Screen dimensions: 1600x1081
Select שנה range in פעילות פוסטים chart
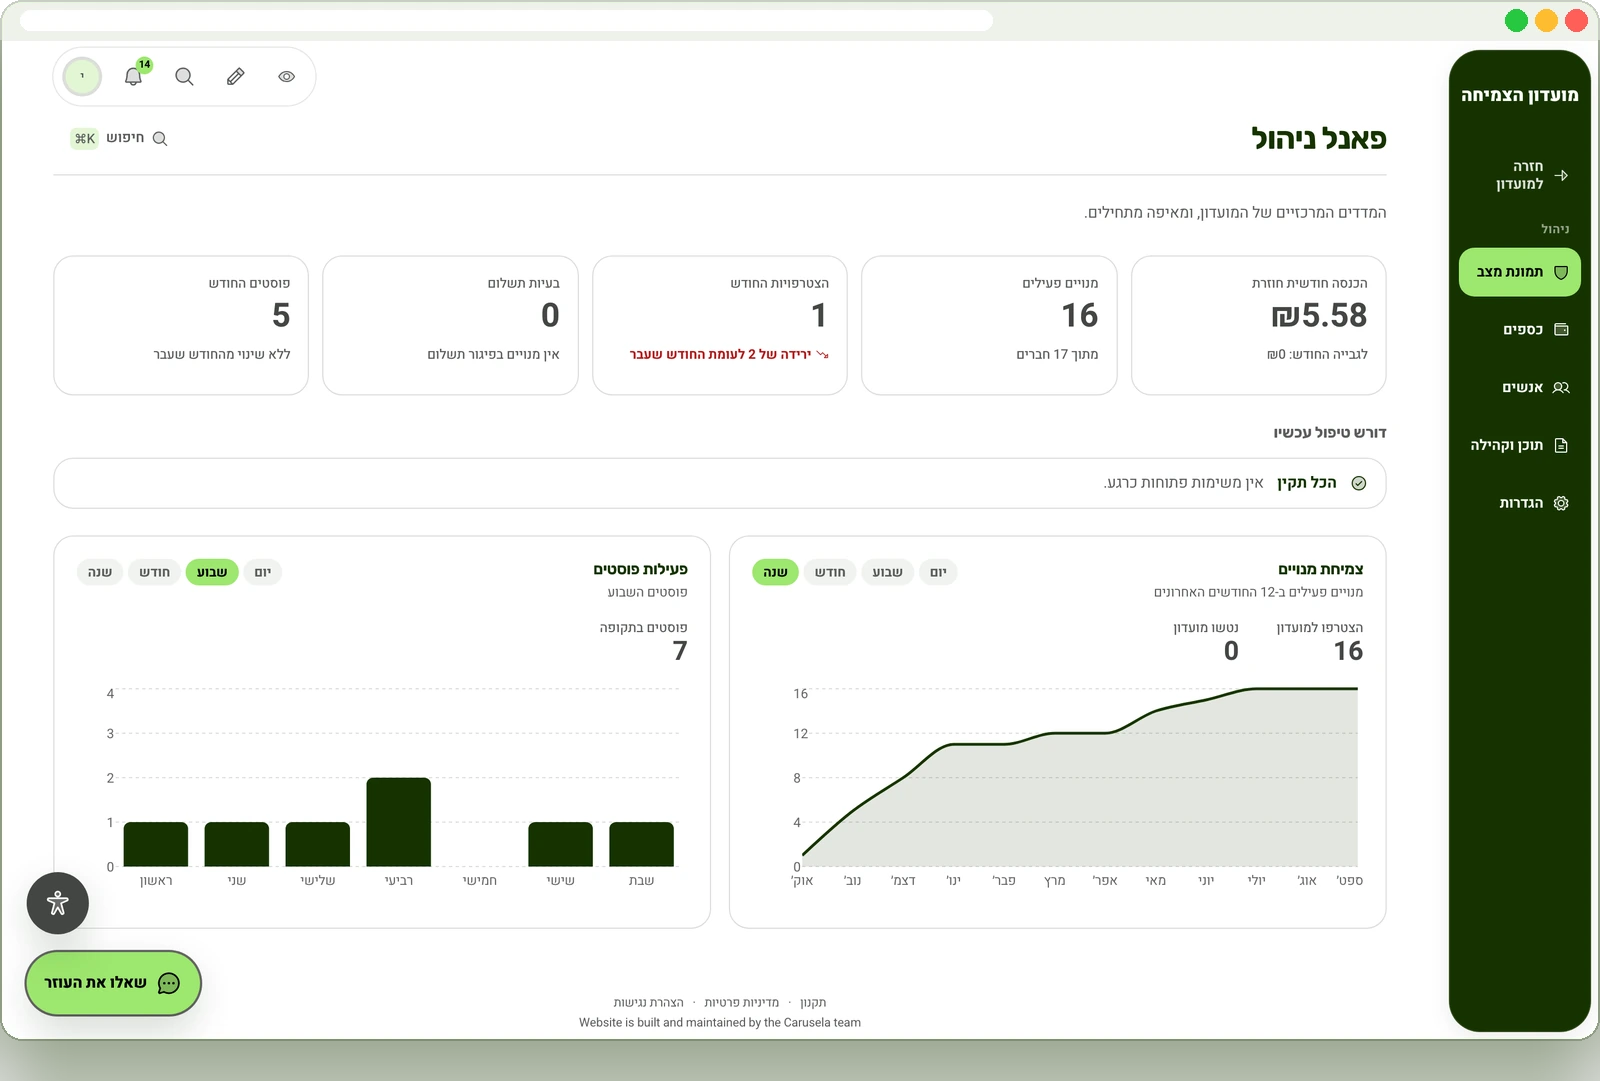(100, 572)
